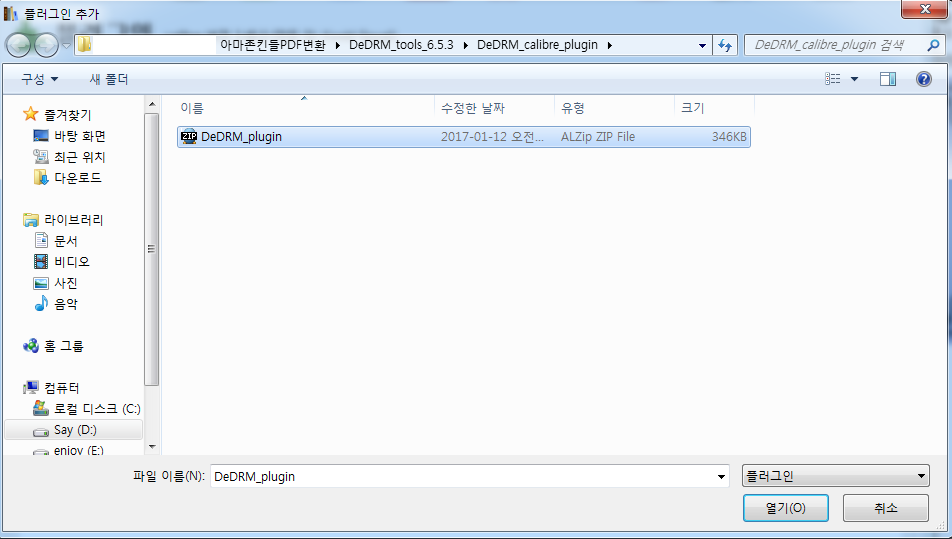This screenshot has width=952, height=539.
Task: Click the 다운로드 folder icon
Action: pos(41,177)
